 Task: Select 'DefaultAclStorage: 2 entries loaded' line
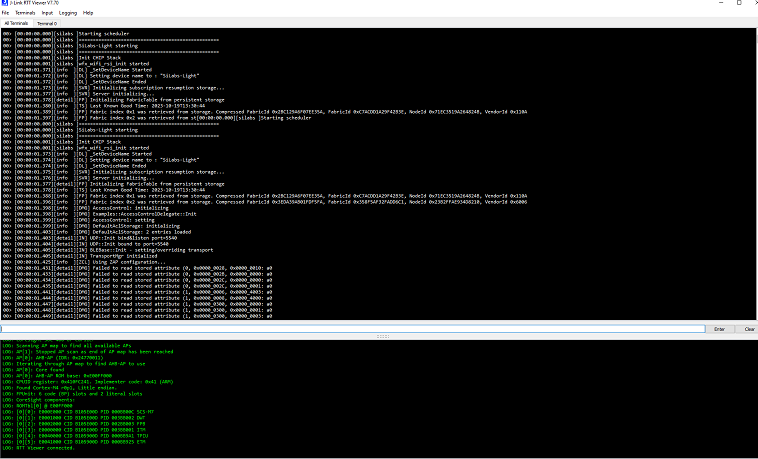point(97,232)
